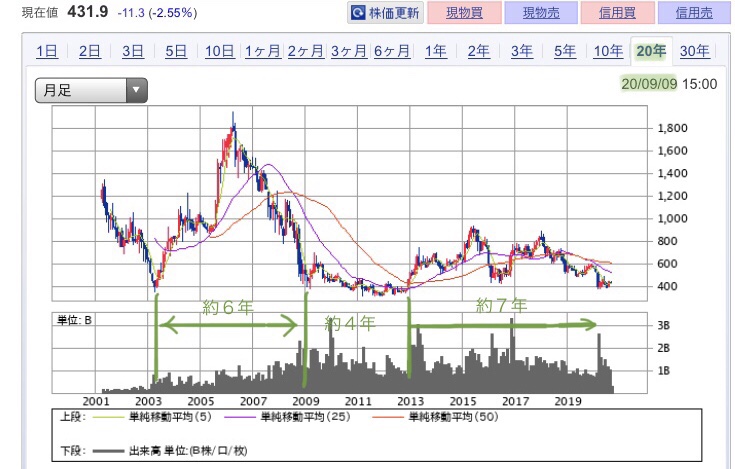This screenshot has height=469, width=735.
Task: Open the 現物売 order button
Action: click(x=541, y=13)
